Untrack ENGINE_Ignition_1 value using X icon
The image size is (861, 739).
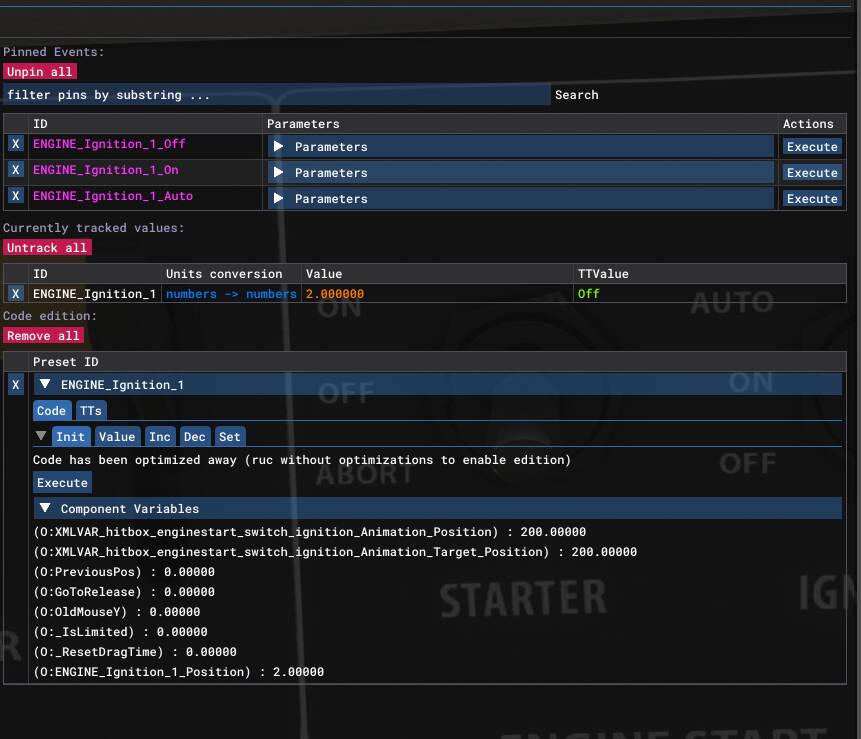15,294
